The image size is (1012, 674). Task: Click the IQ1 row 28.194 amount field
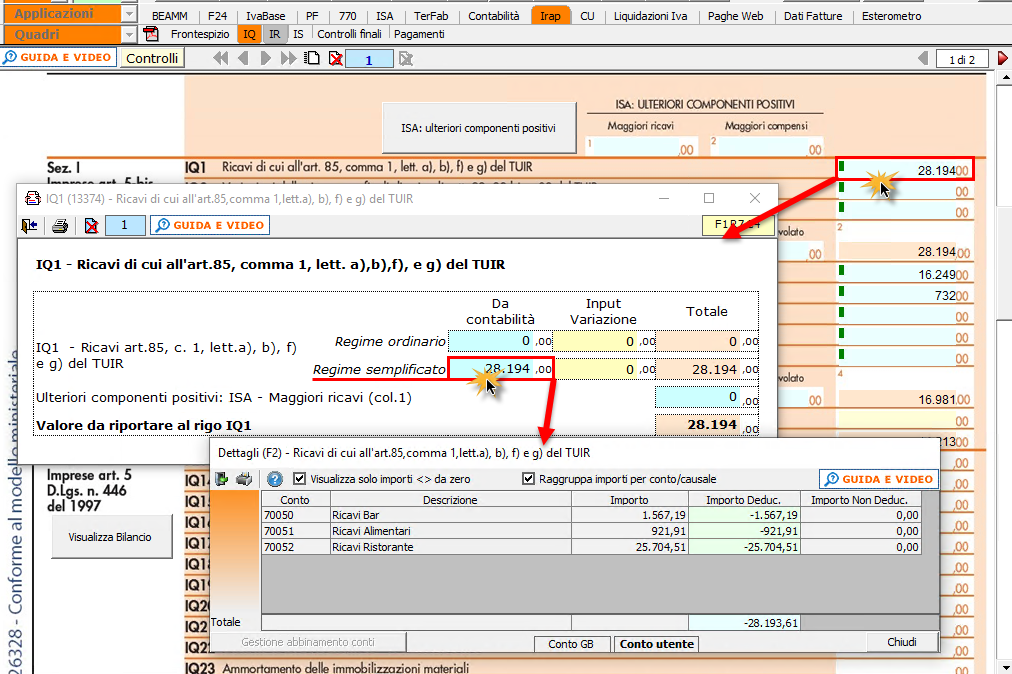tap(905, 170)
